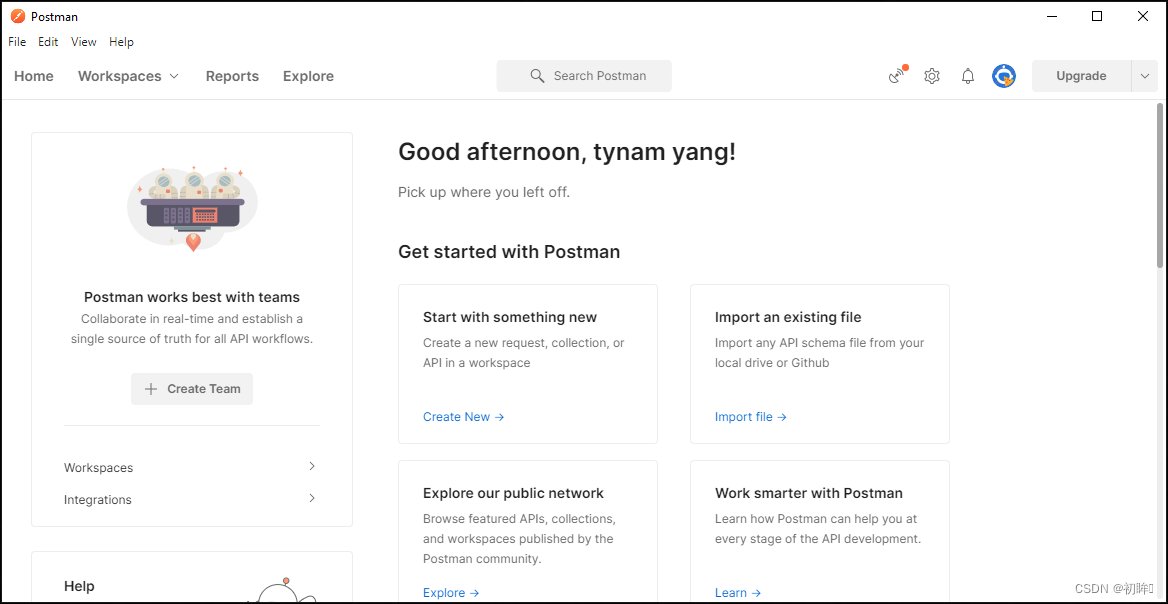Click the Upgrade button

point(1082,76)
